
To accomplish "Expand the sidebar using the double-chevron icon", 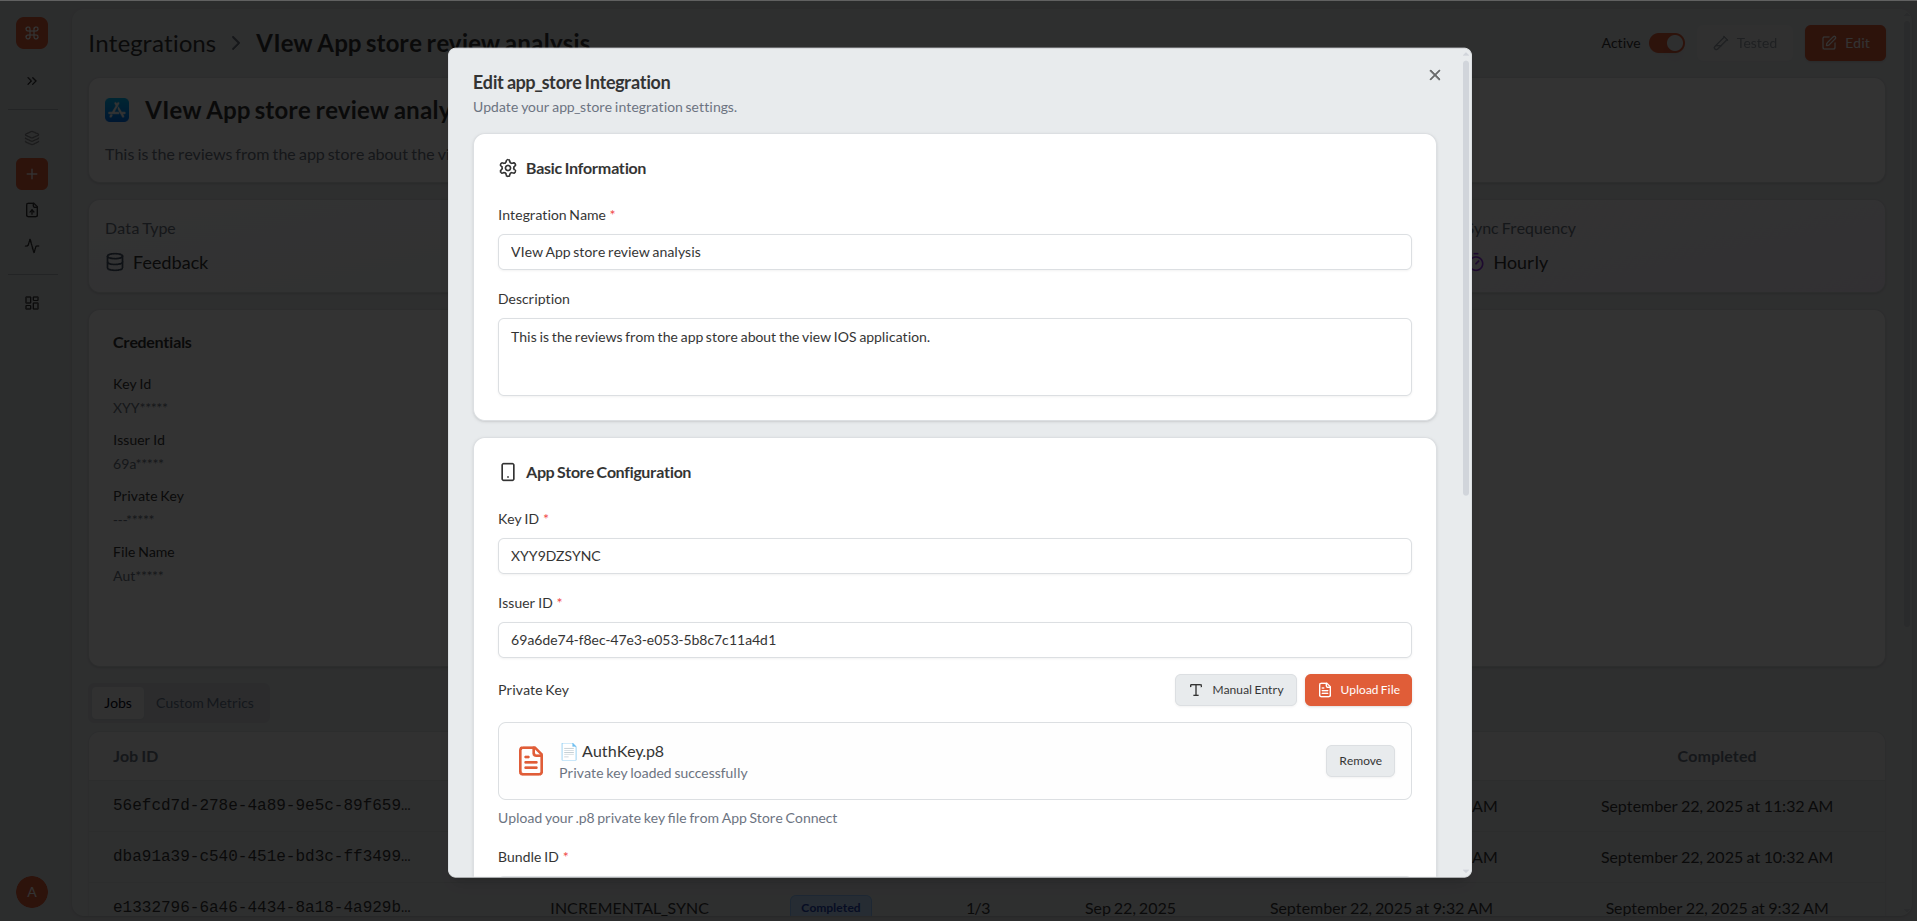I will tap(31, 80).
